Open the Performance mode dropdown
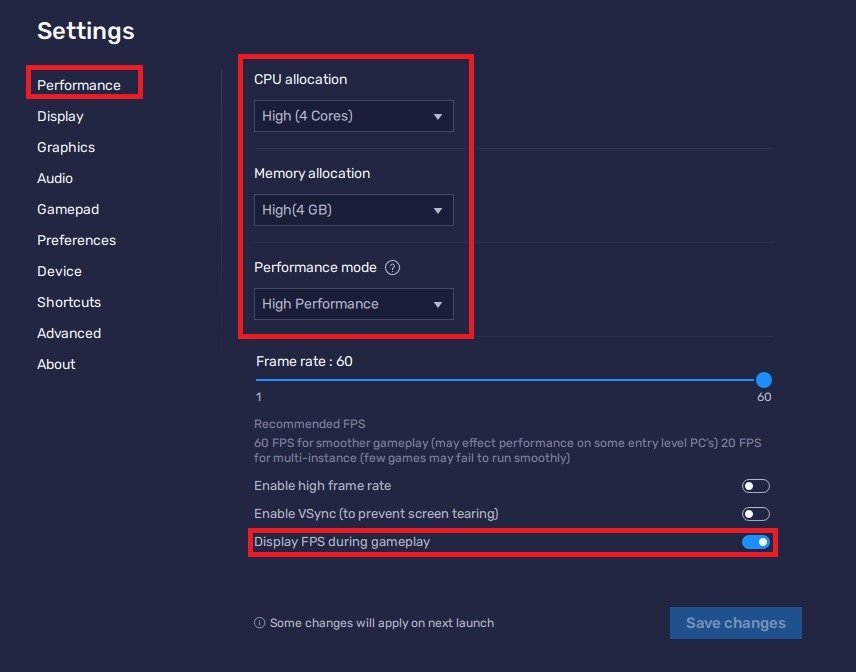This screenshot has height=672, width=856. 353,304
